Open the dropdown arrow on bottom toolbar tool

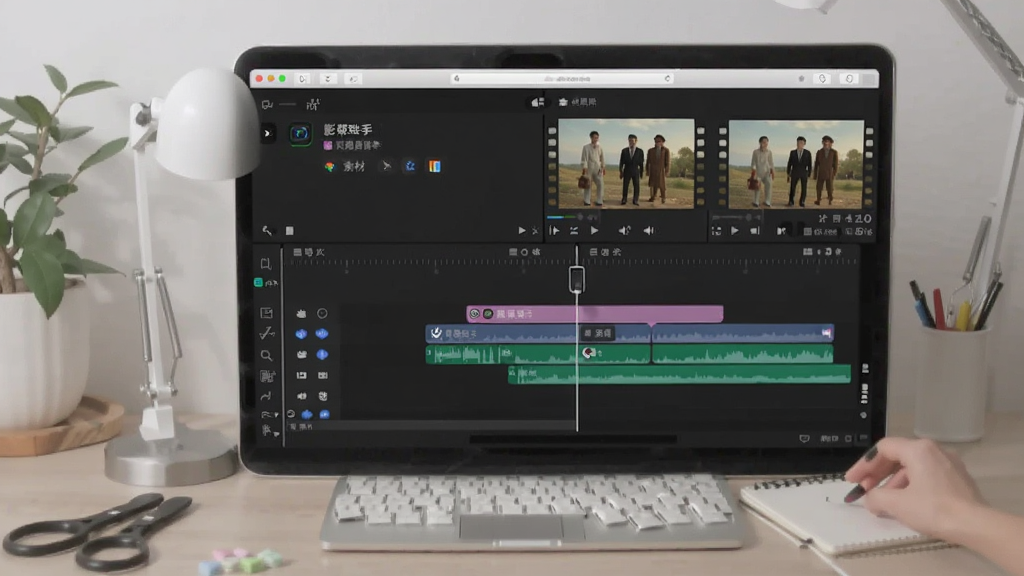276,433
